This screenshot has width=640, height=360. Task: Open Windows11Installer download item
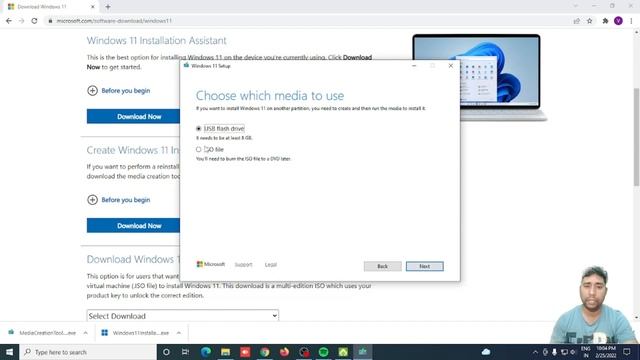pos(136,333)
